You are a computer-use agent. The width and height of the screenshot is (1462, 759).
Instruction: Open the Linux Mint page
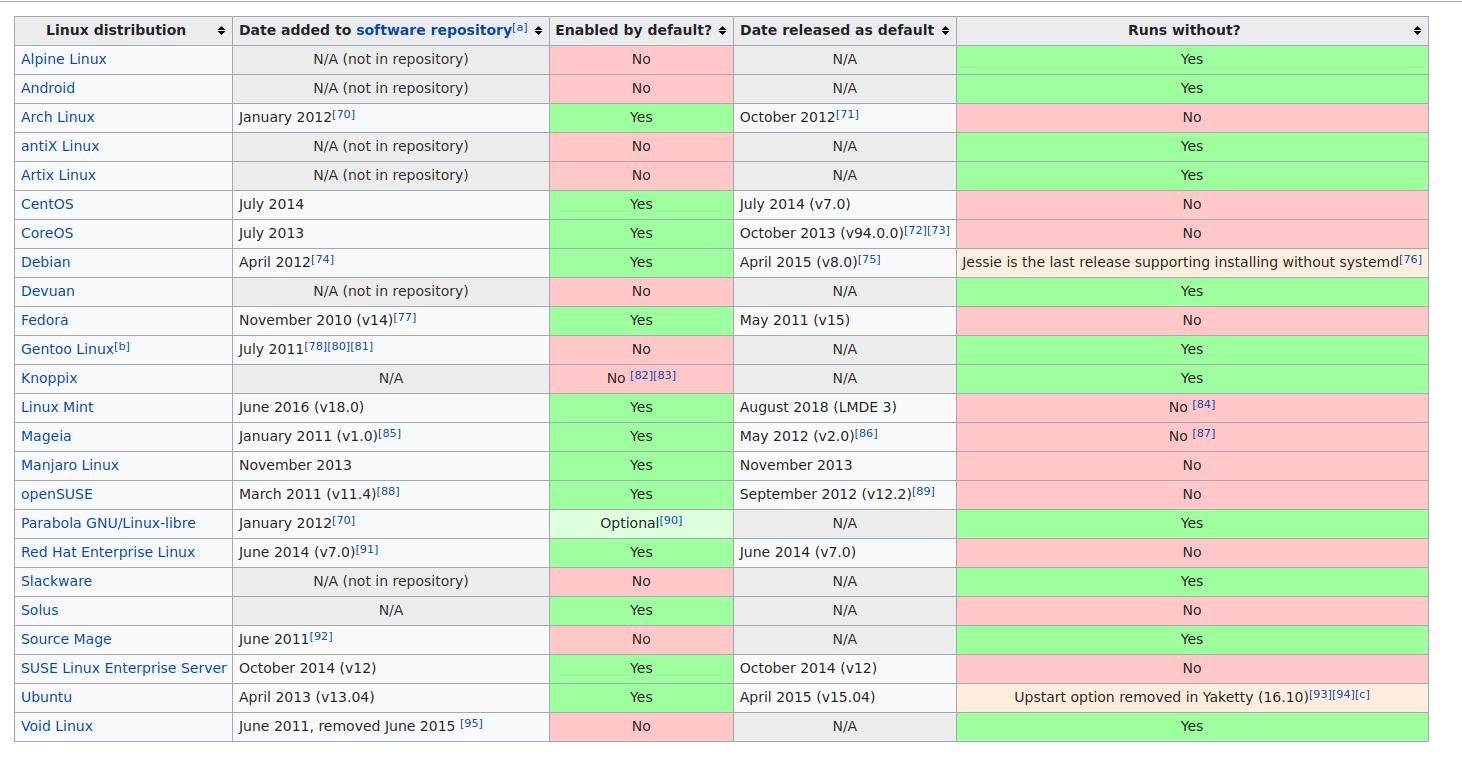[57, 407]
